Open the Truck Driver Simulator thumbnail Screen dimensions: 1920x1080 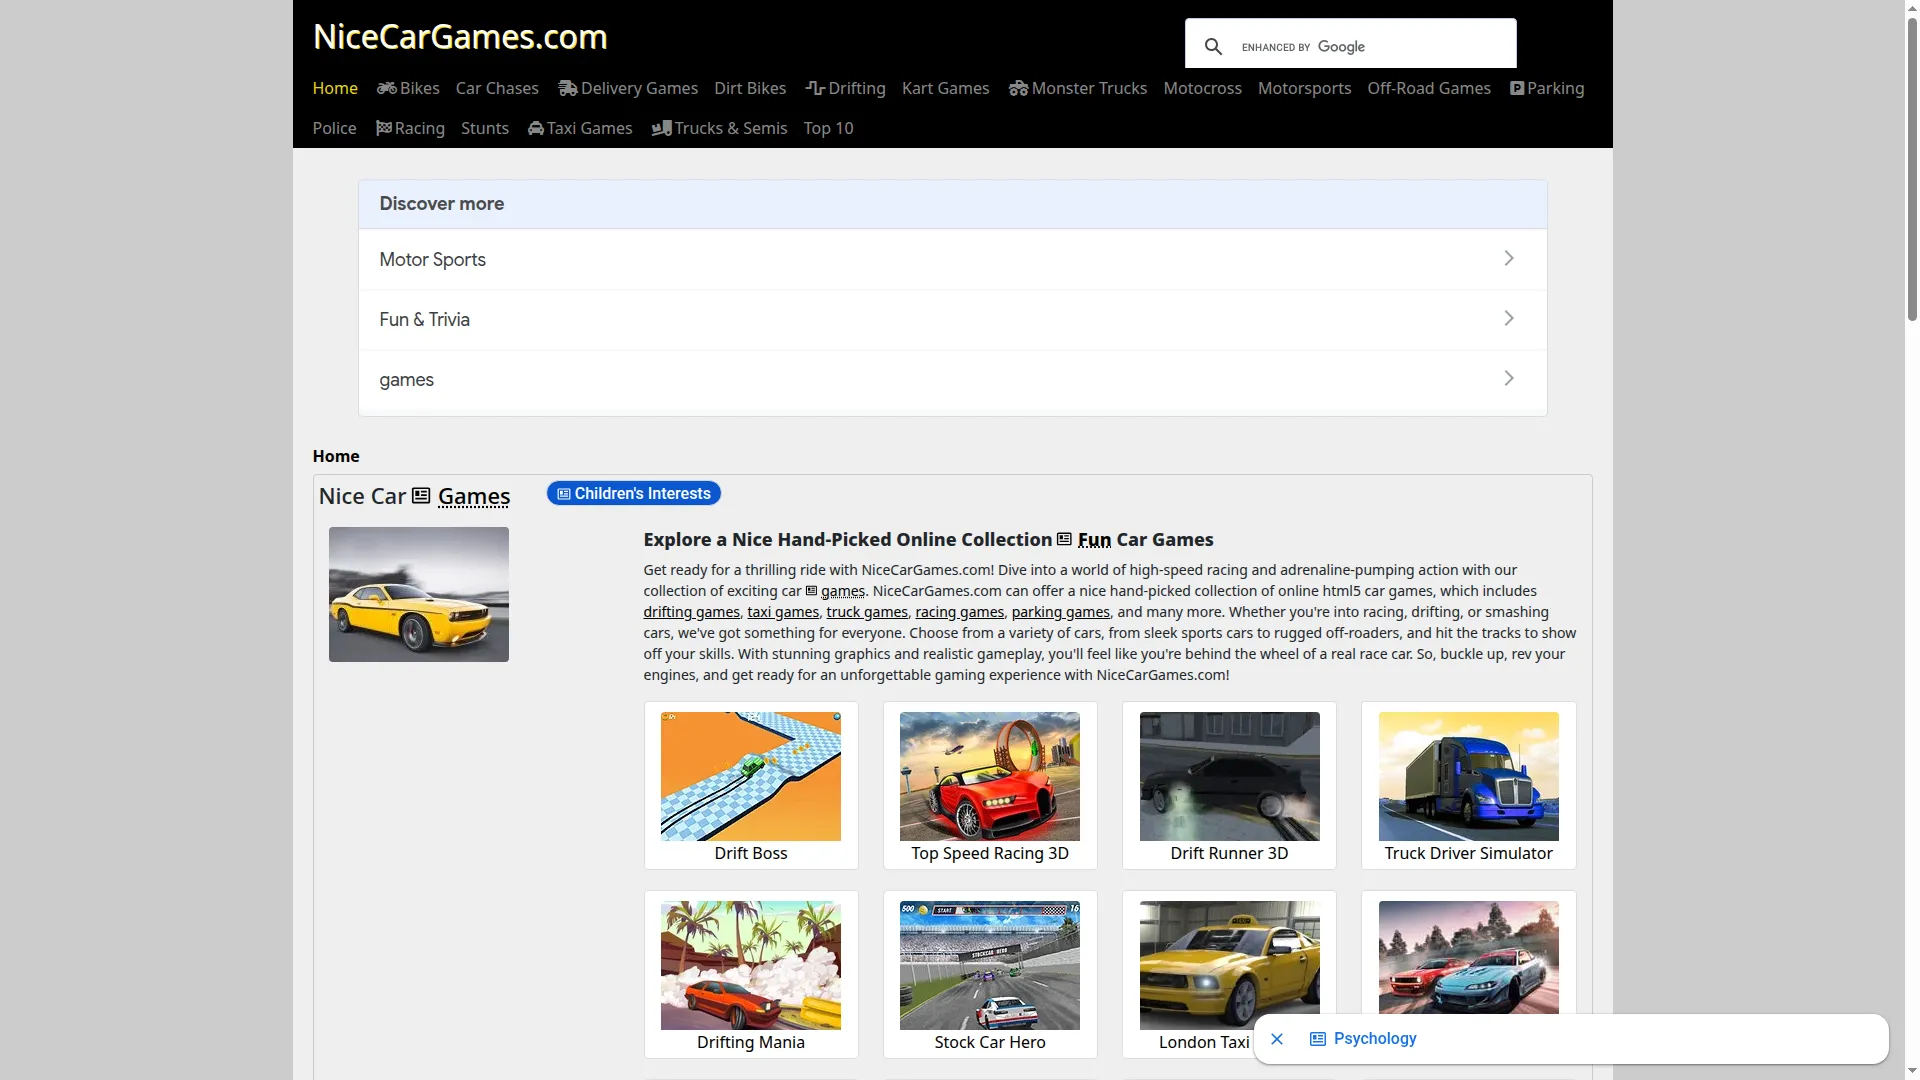coord(1468,776)
